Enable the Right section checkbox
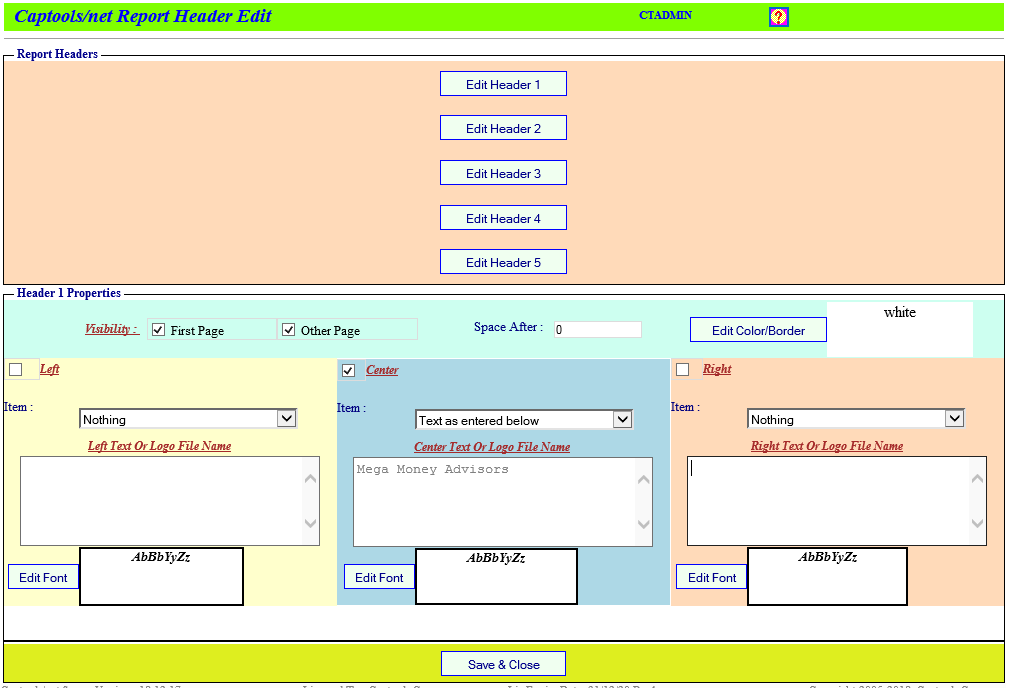Image resolution: width=1011 pixels, height=688 pixels. tap(683, 370)
